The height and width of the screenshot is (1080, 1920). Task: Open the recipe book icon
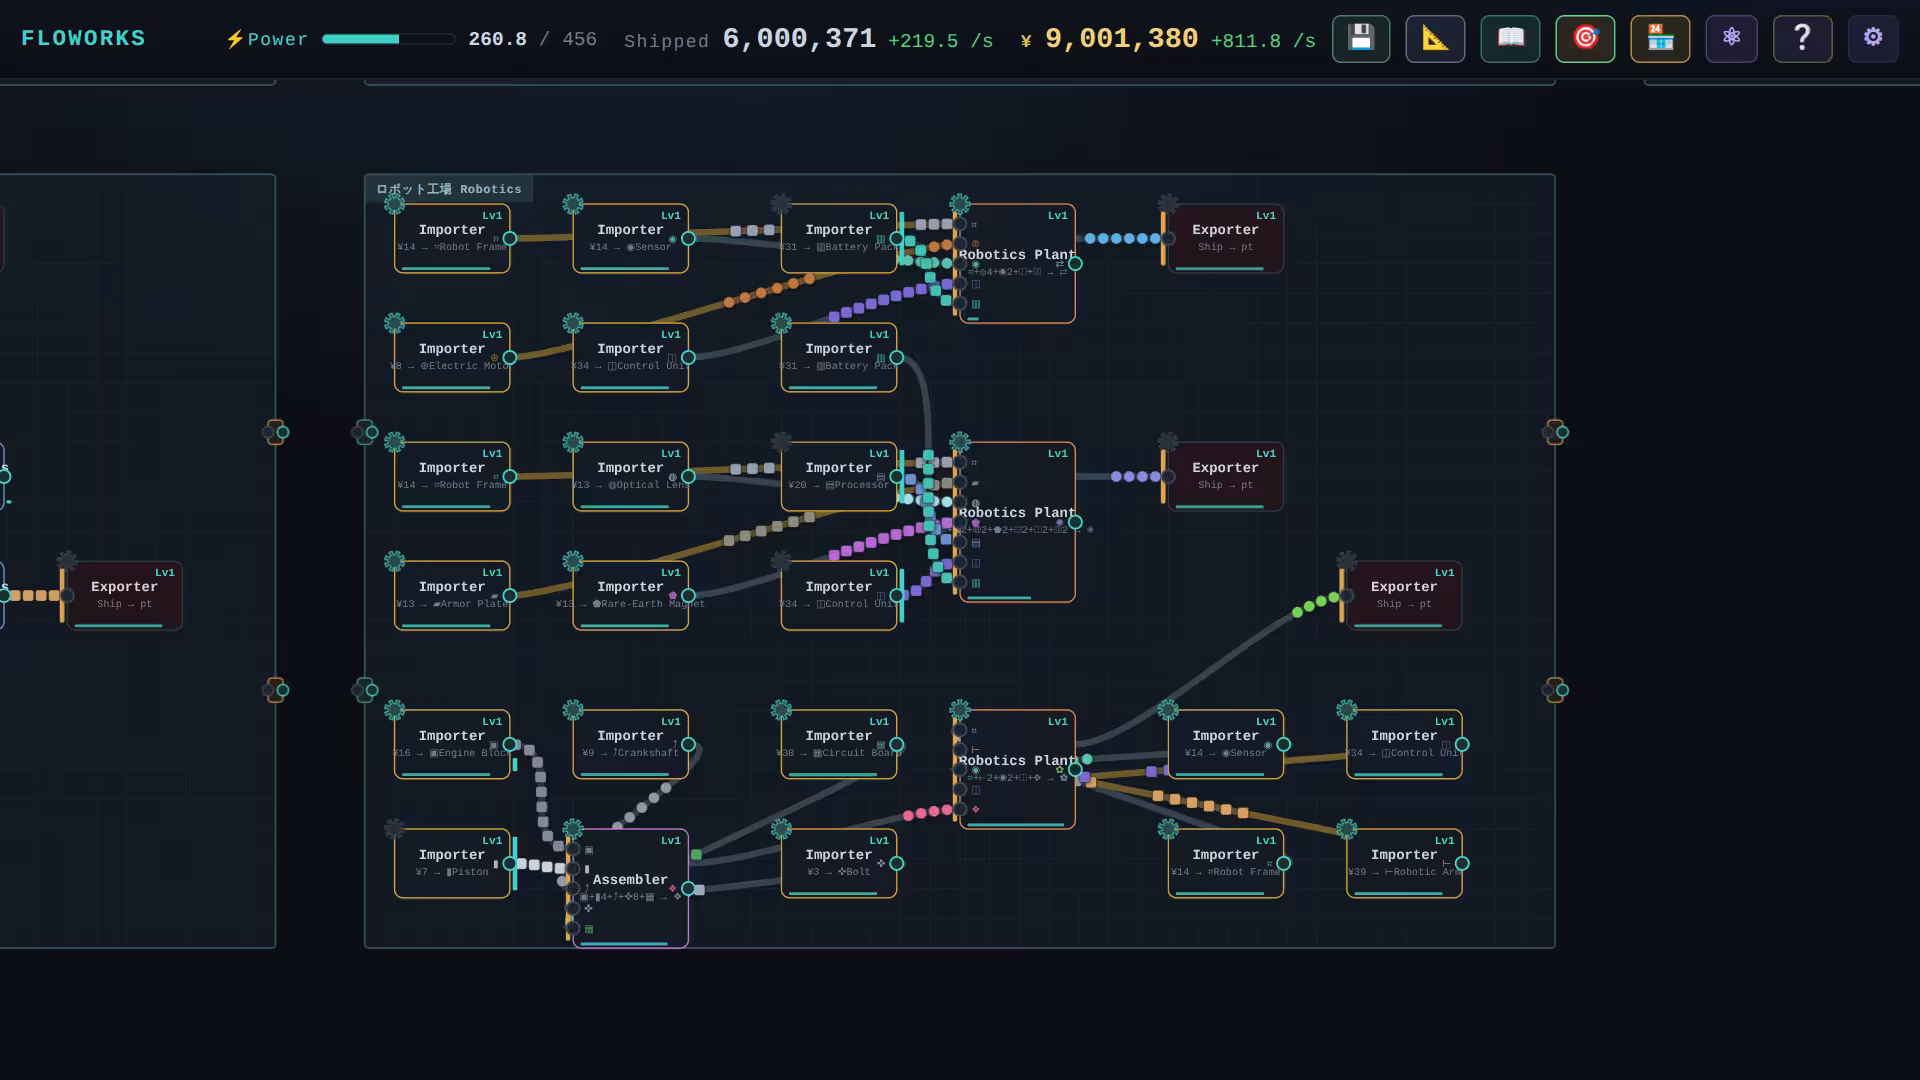[x=1510, y=39]
